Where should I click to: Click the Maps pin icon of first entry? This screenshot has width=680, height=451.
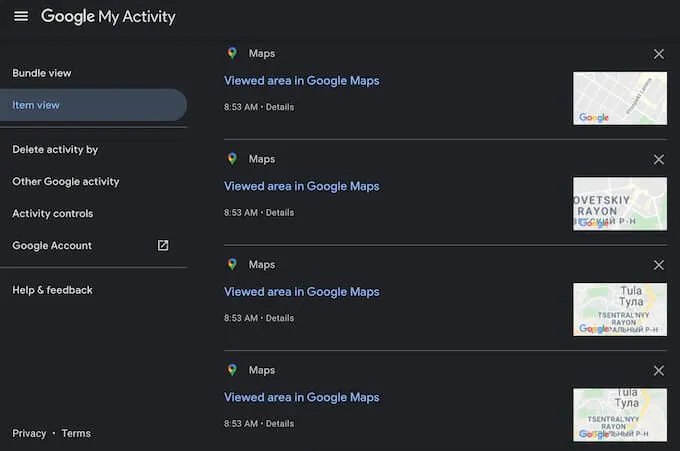click(232, 53)
